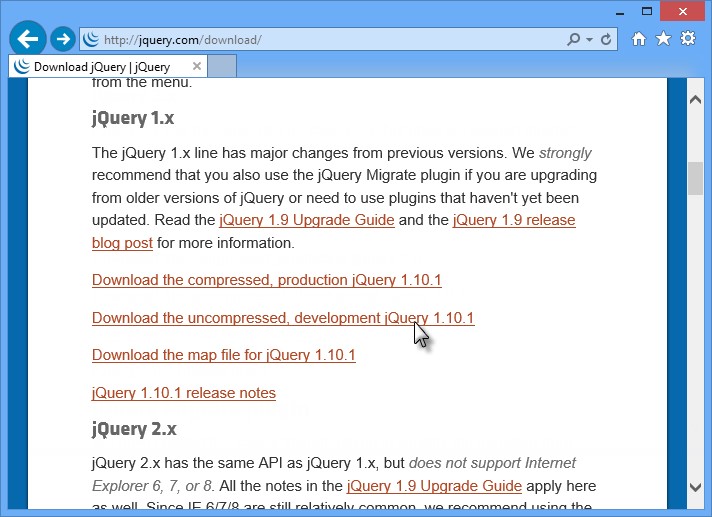Open a new blank tab
Screen dimensions: 712x517
pos(224,67)
